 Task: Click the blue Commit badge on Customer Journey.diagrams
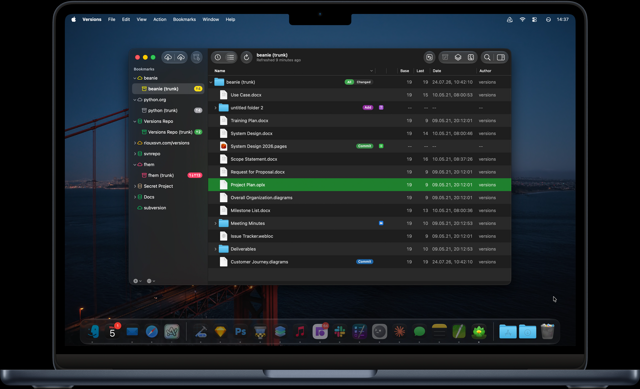click(x=364, y=262)
